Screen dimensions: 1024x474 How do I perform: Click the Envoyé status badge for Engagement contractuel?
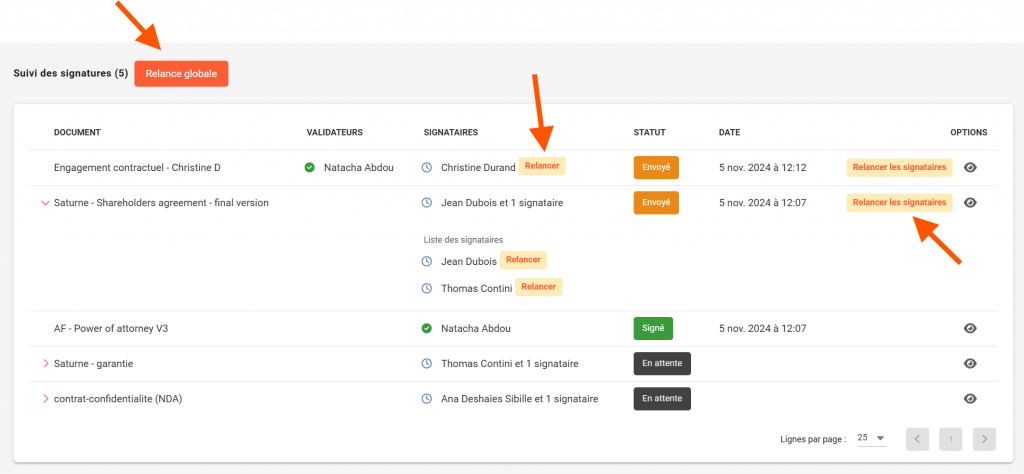coord(656,167)
